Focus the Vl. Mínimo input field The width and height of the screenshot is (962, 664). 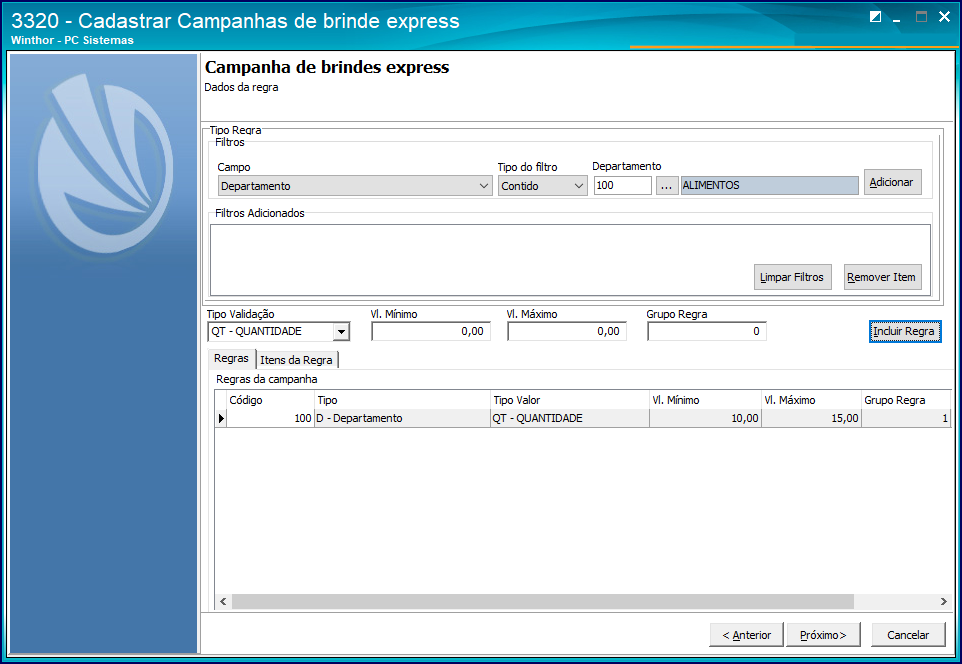(x=431, y=331)
